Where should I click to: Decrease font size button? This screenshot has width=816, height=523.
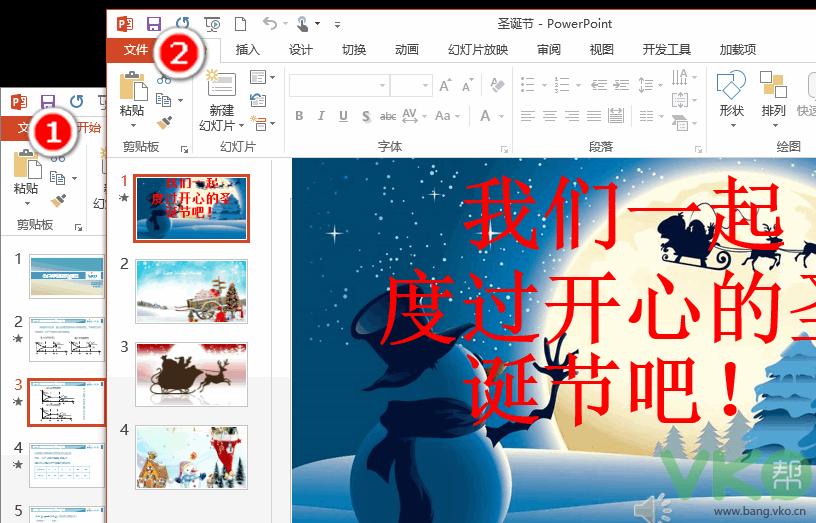coord(467,85)
